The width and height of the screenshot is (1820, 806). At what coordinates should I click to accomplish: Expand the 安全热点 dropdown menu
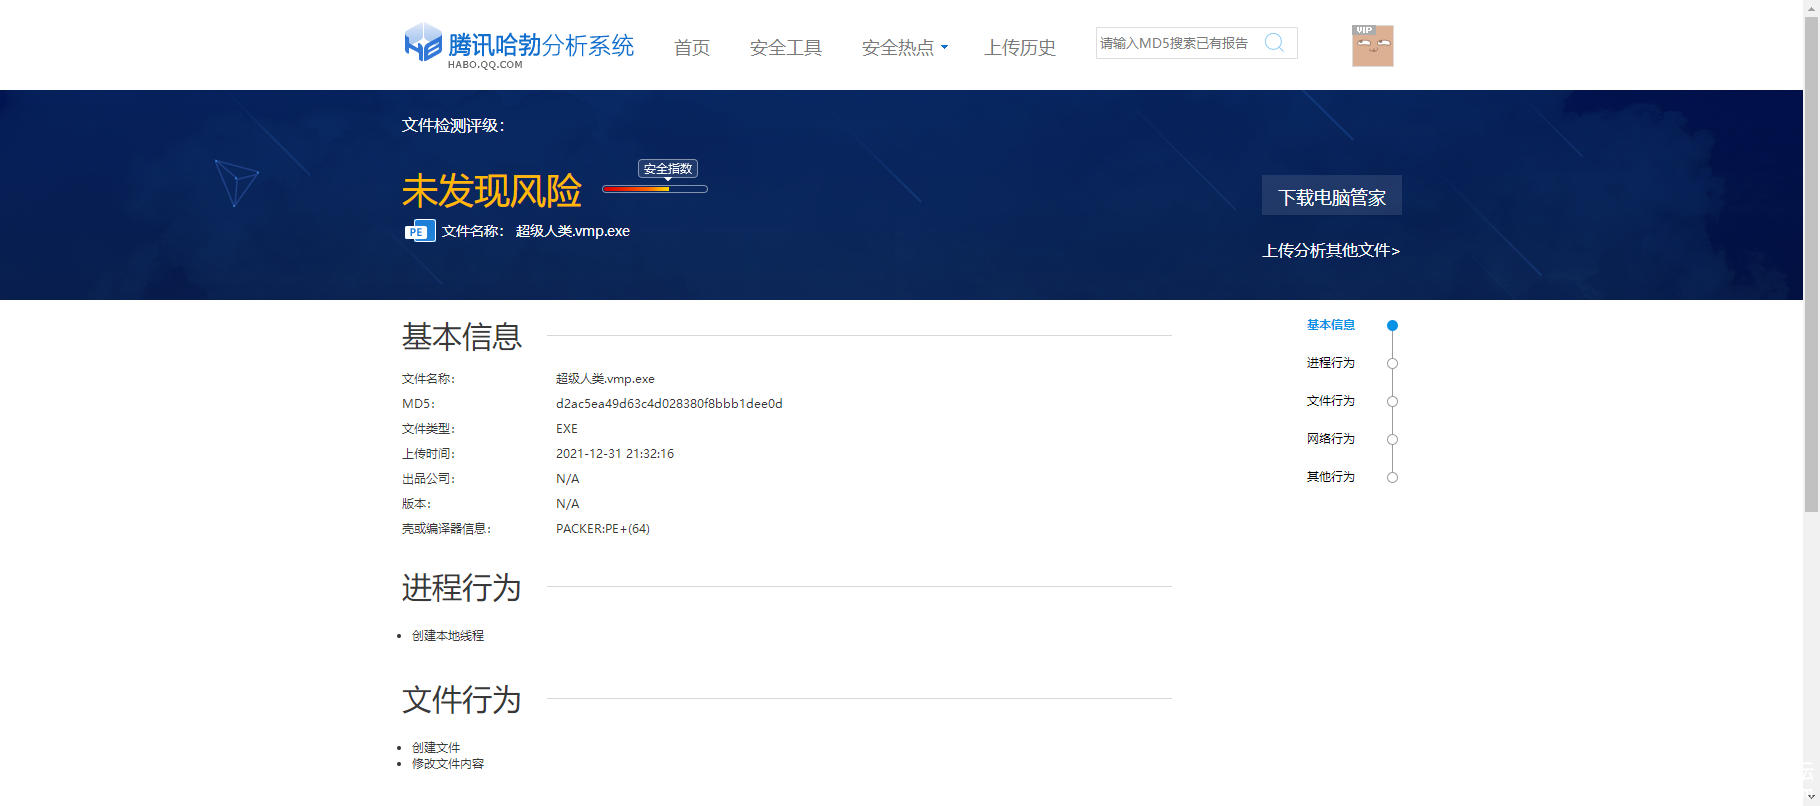point(904,48)
